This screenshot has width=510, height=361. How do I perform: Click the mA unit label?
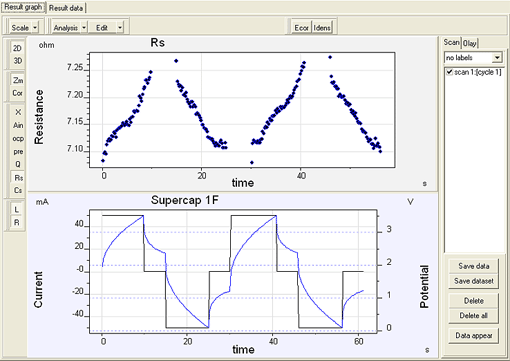tap(42, 202)
